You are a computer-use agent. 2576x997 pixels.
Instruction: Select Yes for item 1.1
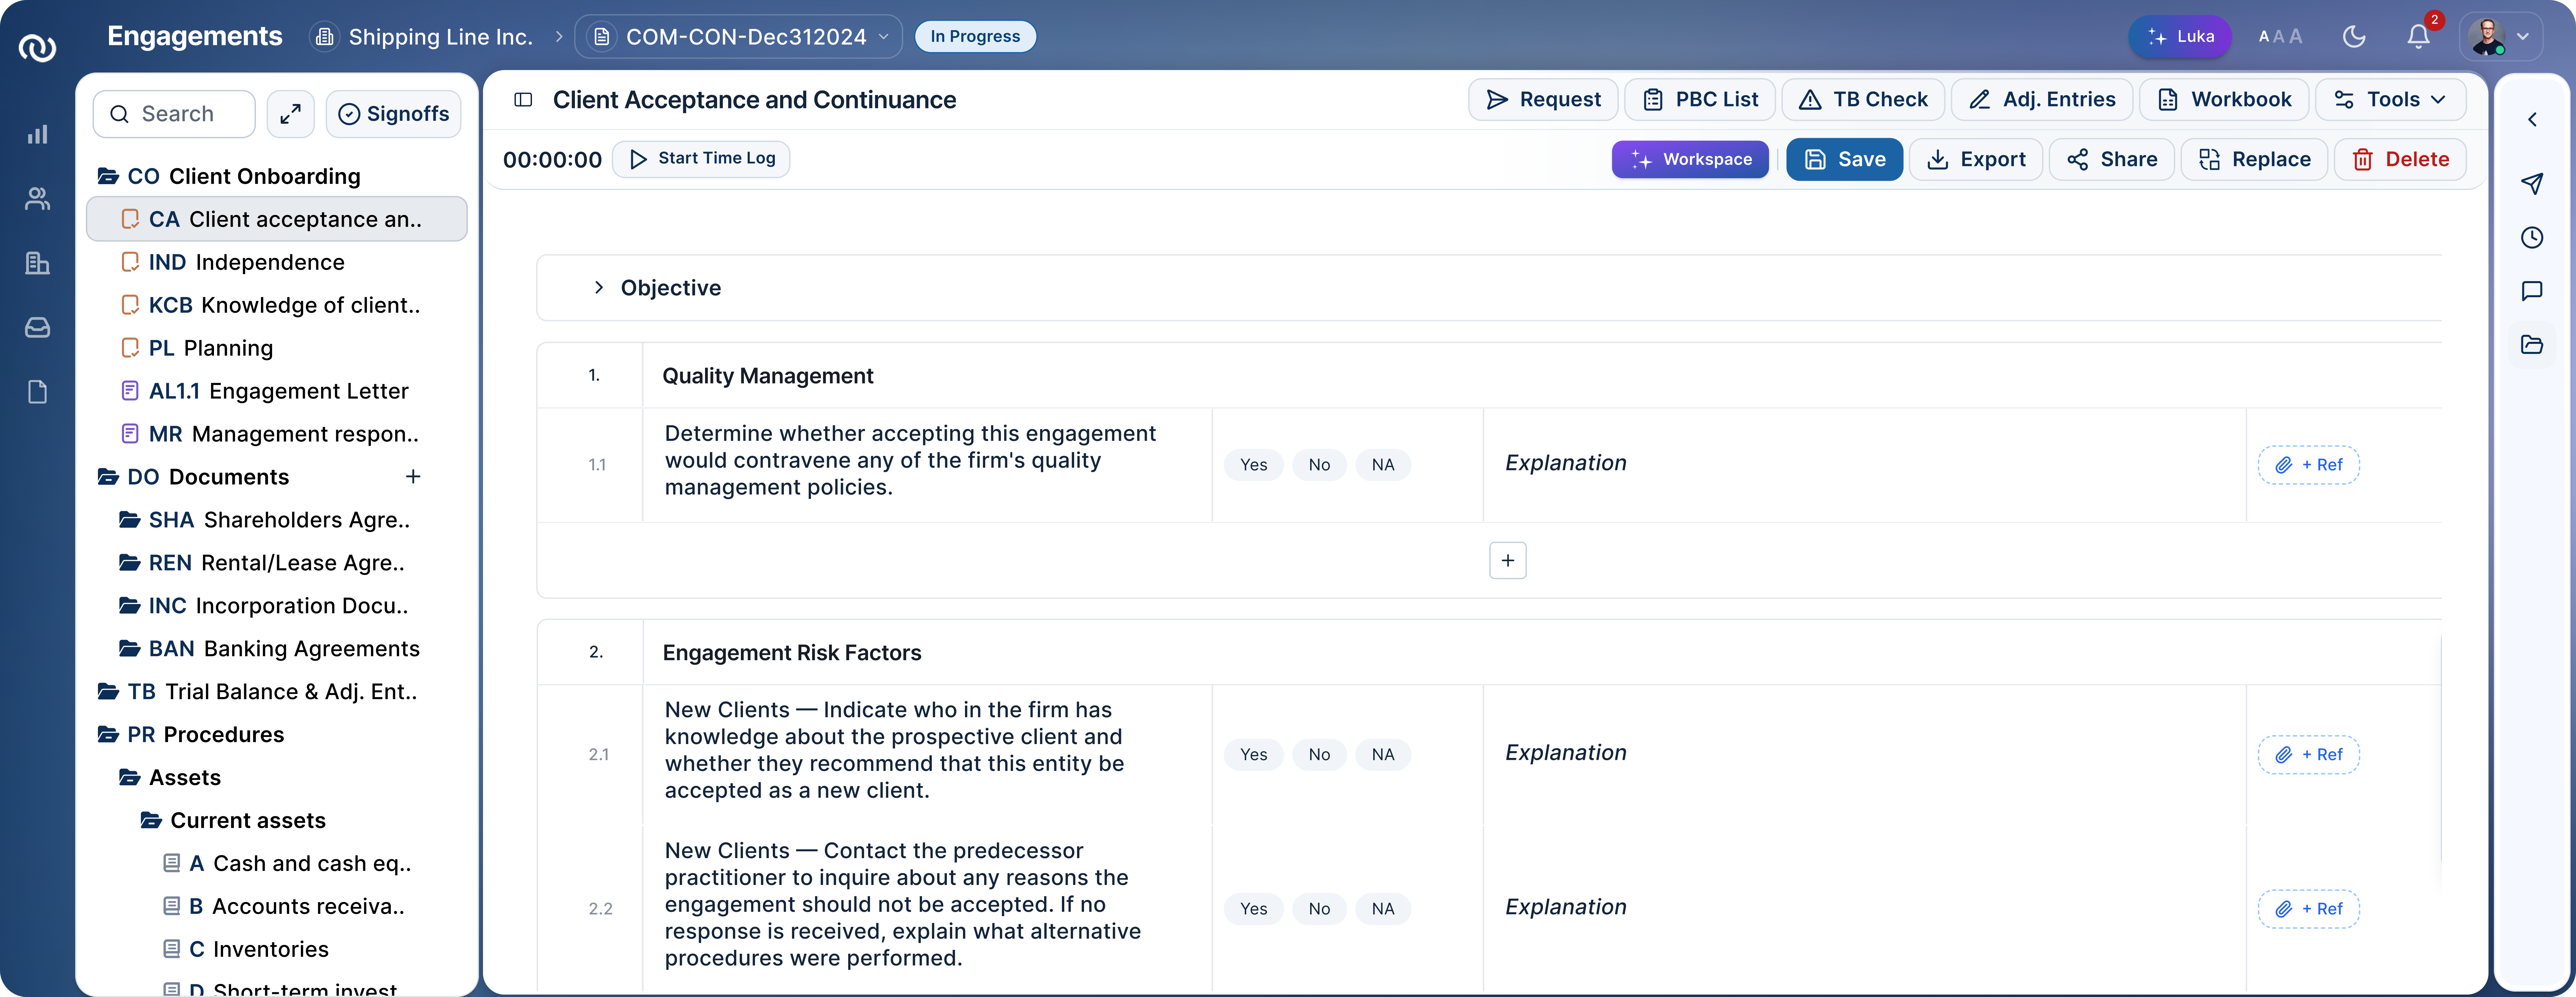coord(1253,465)
